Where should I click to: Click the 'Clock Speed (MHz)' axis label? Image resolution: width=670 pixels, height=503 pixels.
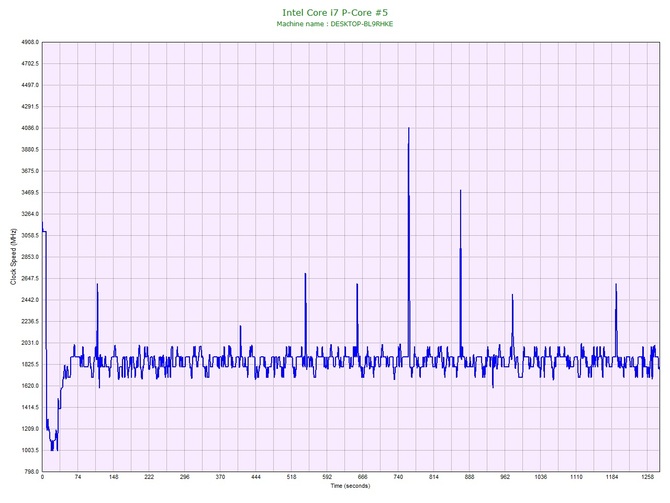click(13, 257)
